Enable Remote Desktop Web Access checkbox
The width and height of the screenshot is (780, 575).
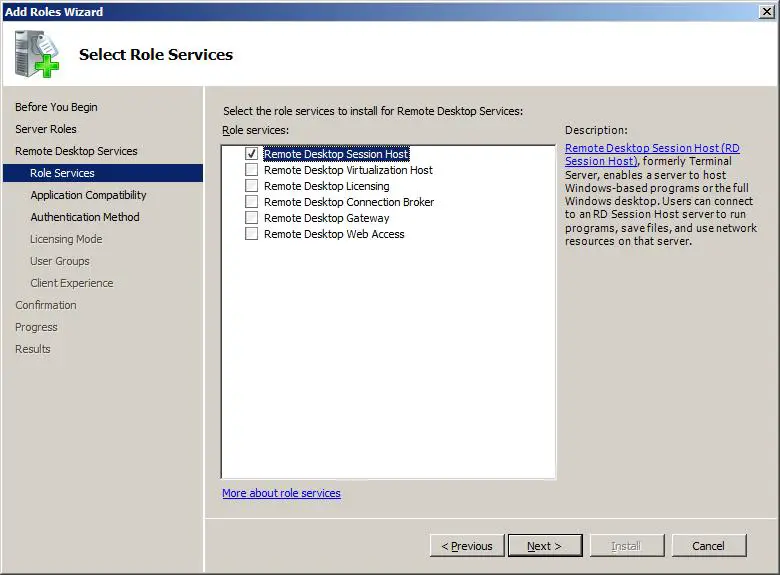pyautogui.click(x=252, y=234)
